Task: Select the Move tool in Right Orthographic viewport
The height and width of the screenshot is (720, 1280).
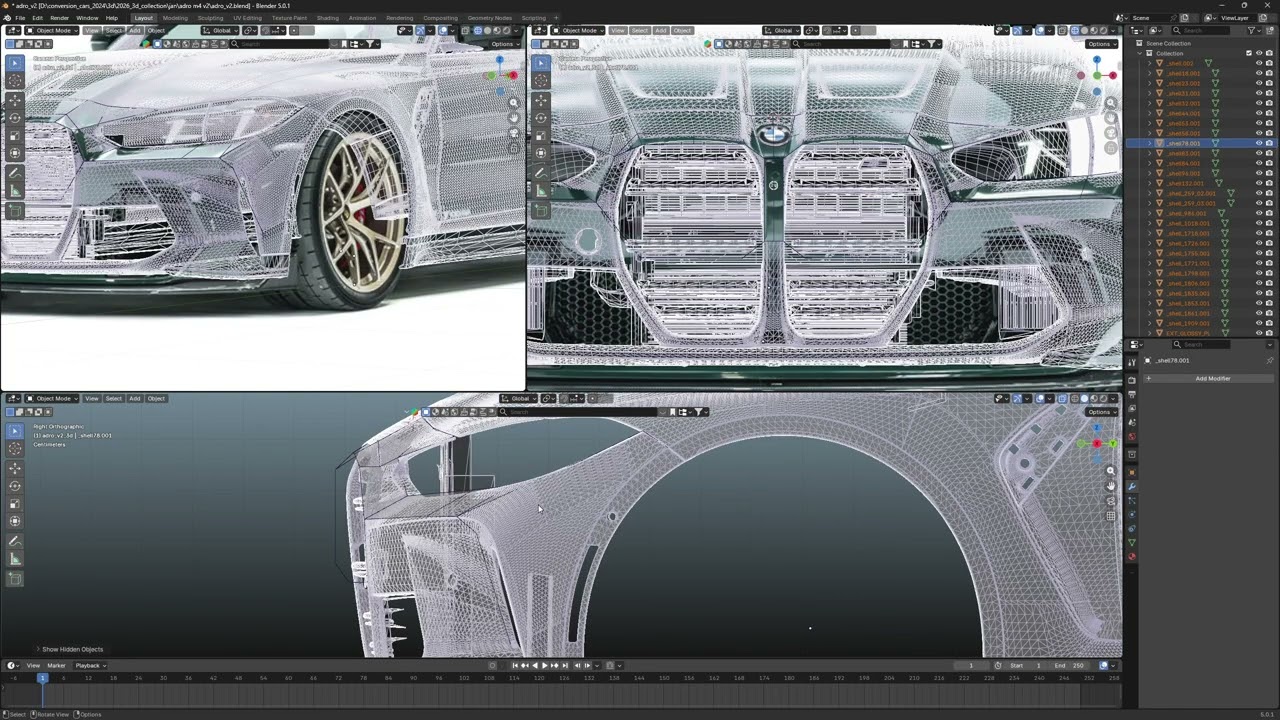Action: 15,468
